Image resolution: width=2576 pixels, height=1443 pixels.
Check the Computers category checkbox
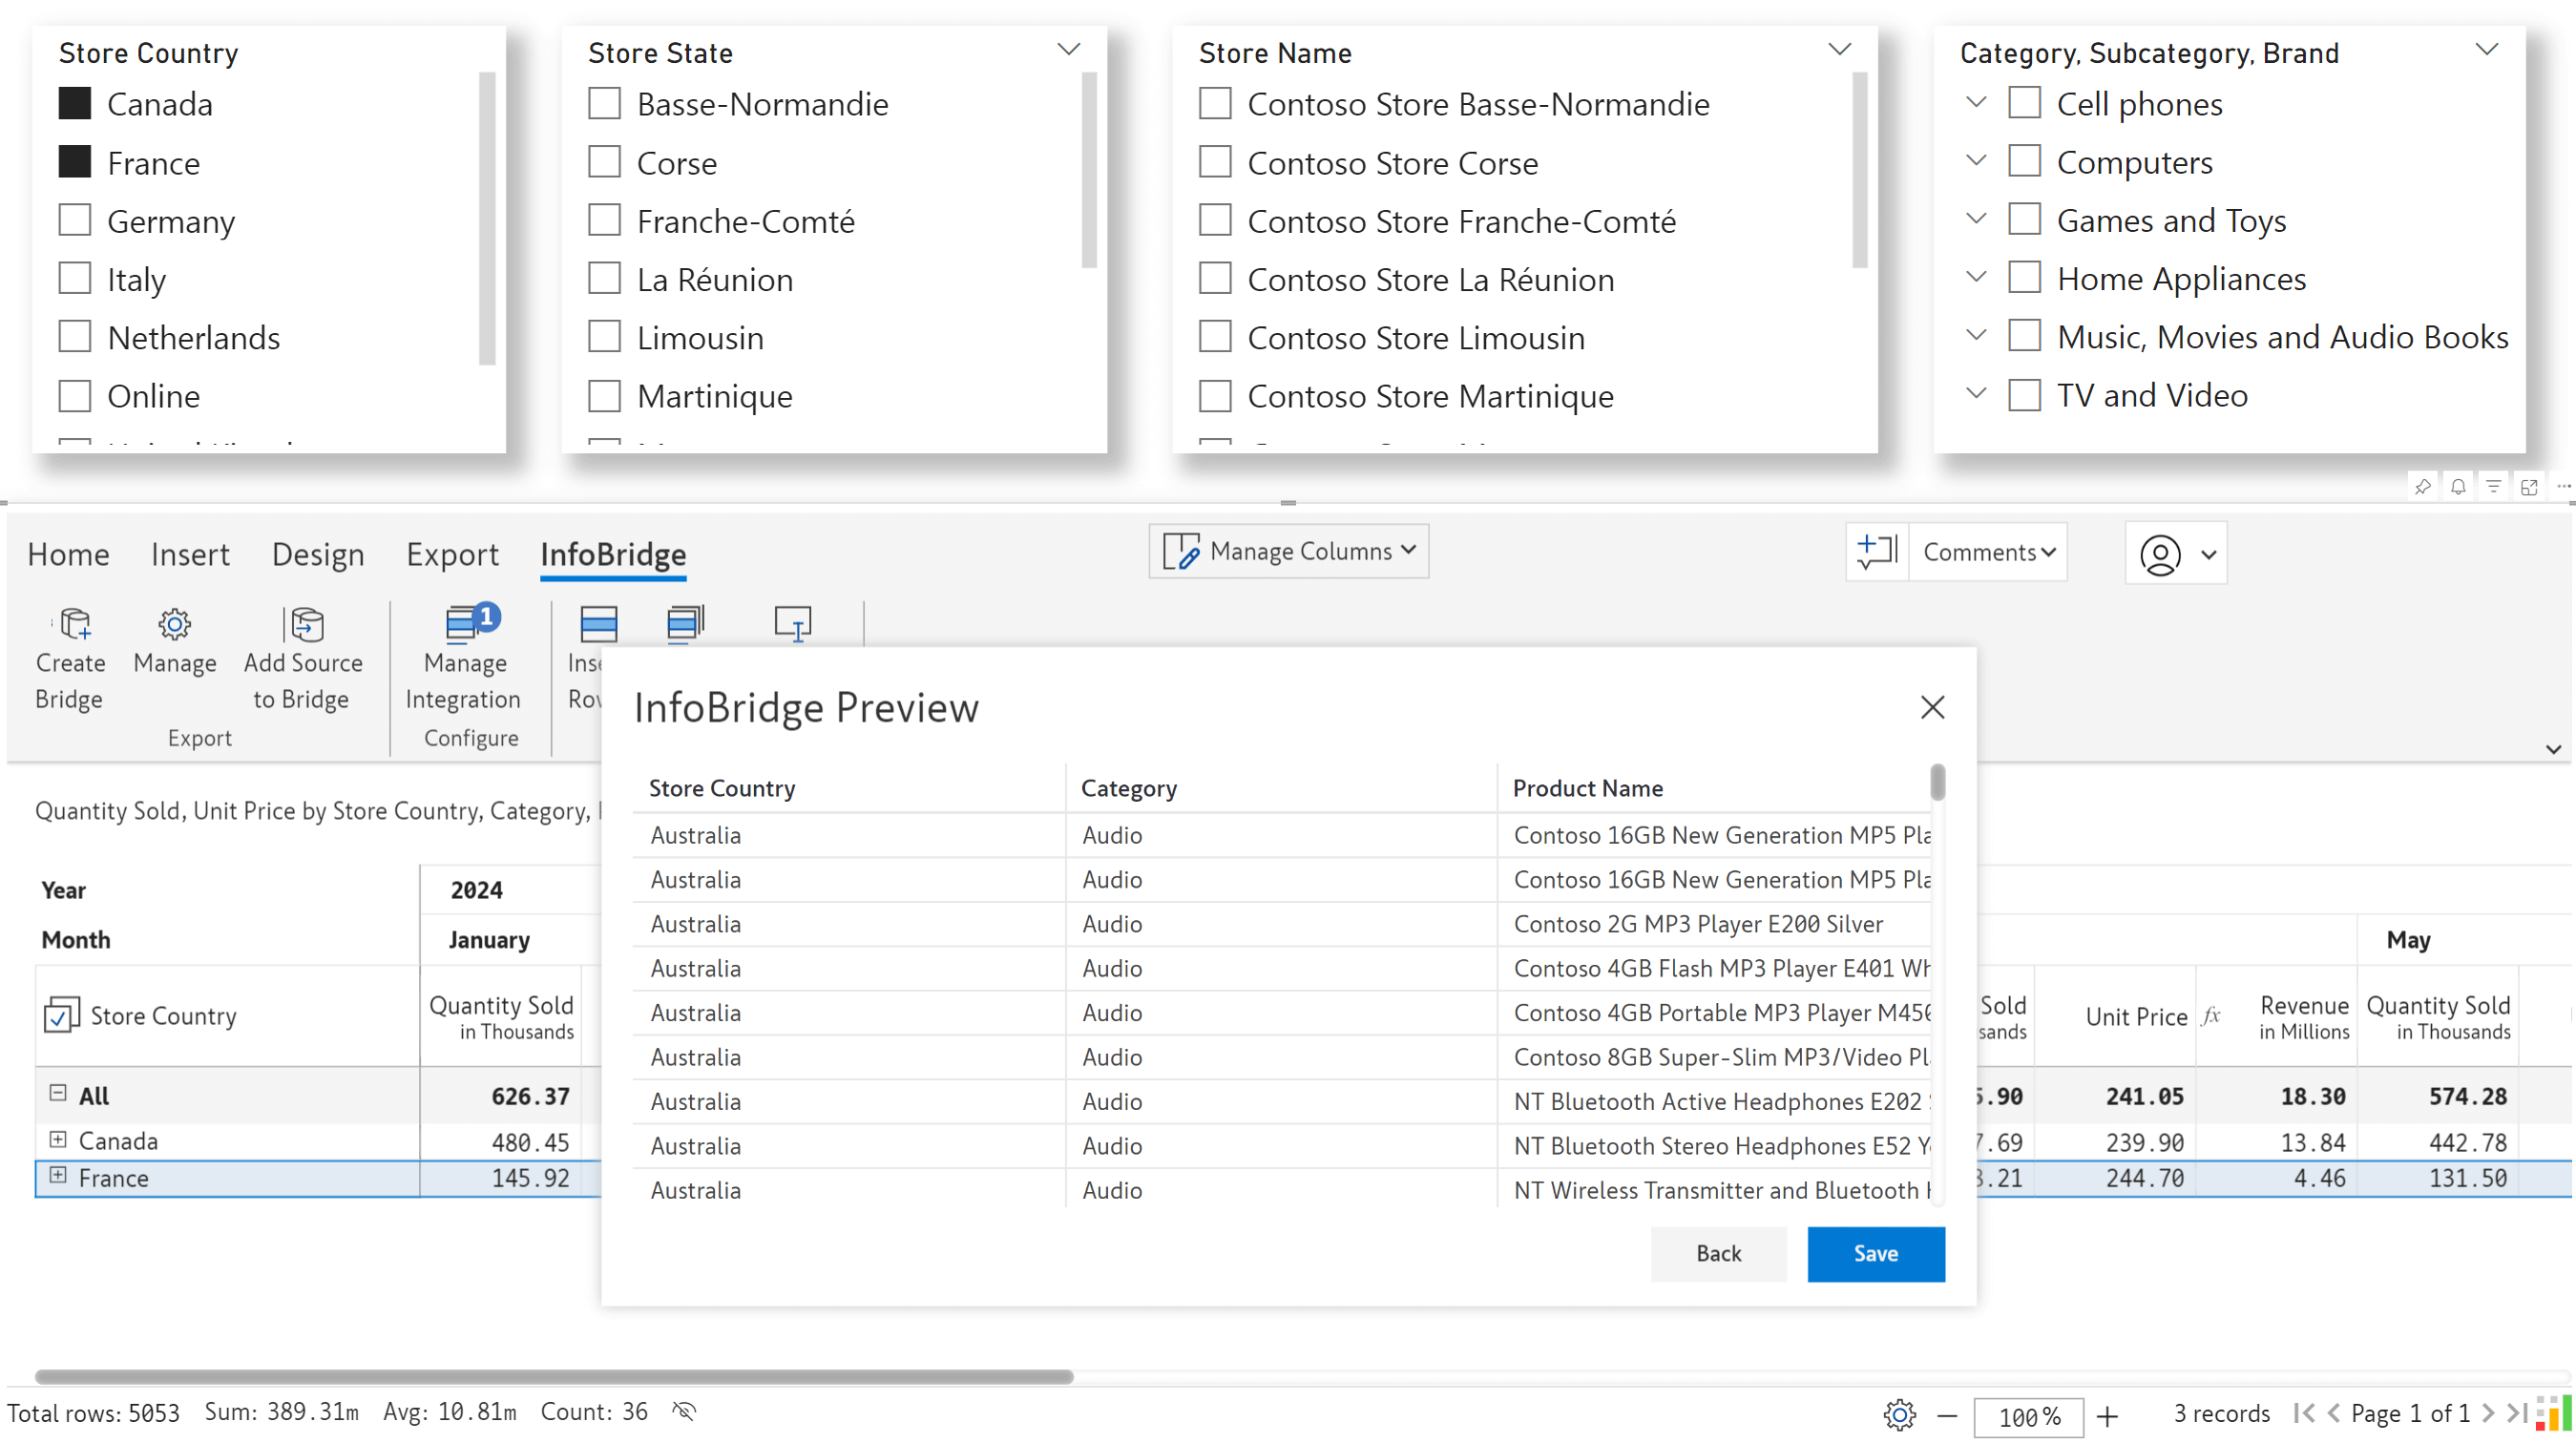(2024, 161)
